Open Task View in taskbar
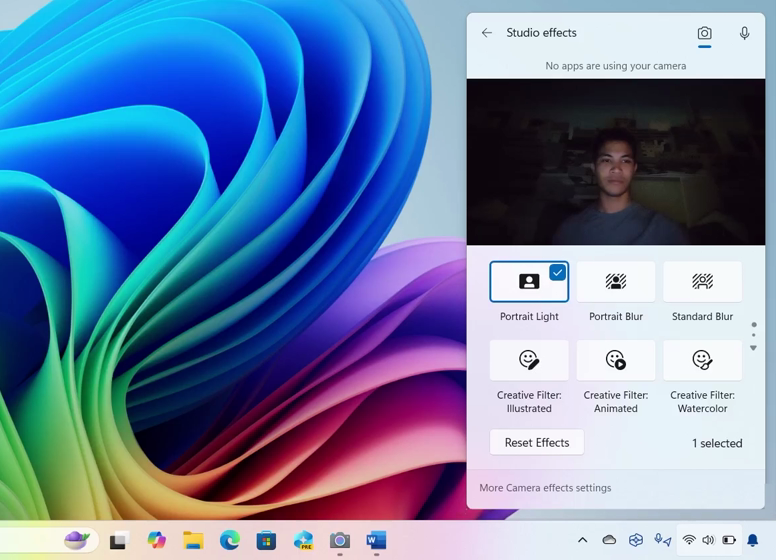 pos(119,540)
